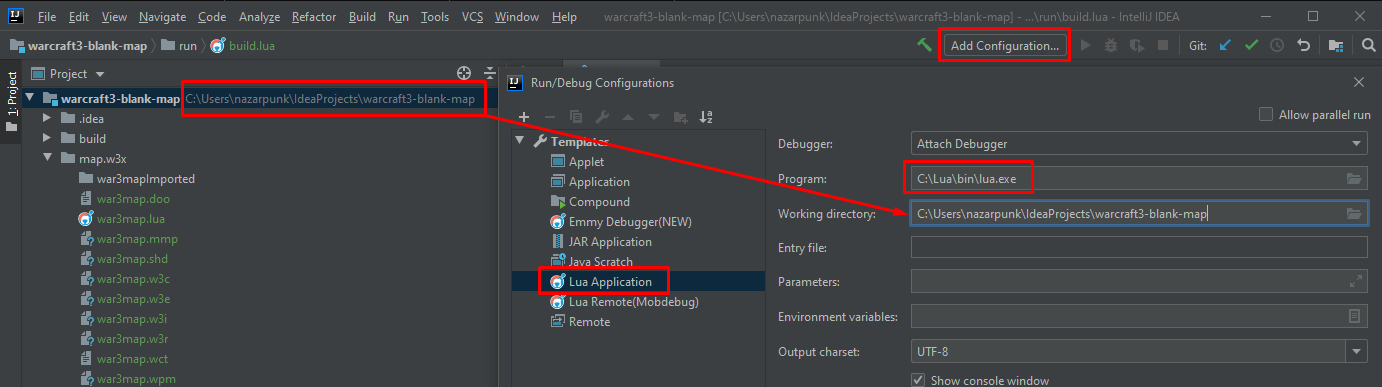The width and height of the screenshot is (1382, 387).
Task: Open the VCS menu
Action: pos(472,17)
